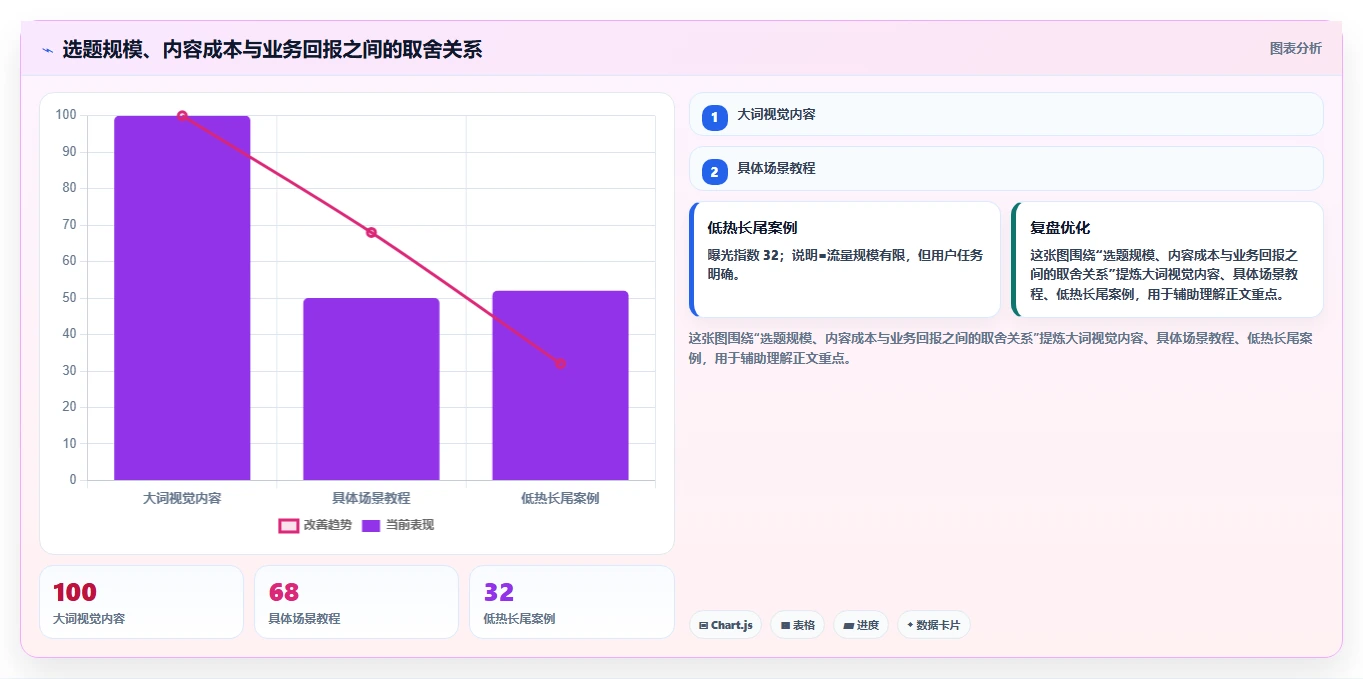Click the blue number 2 badge
This screenshot has width=1363, height=679.
click(714, 172)
